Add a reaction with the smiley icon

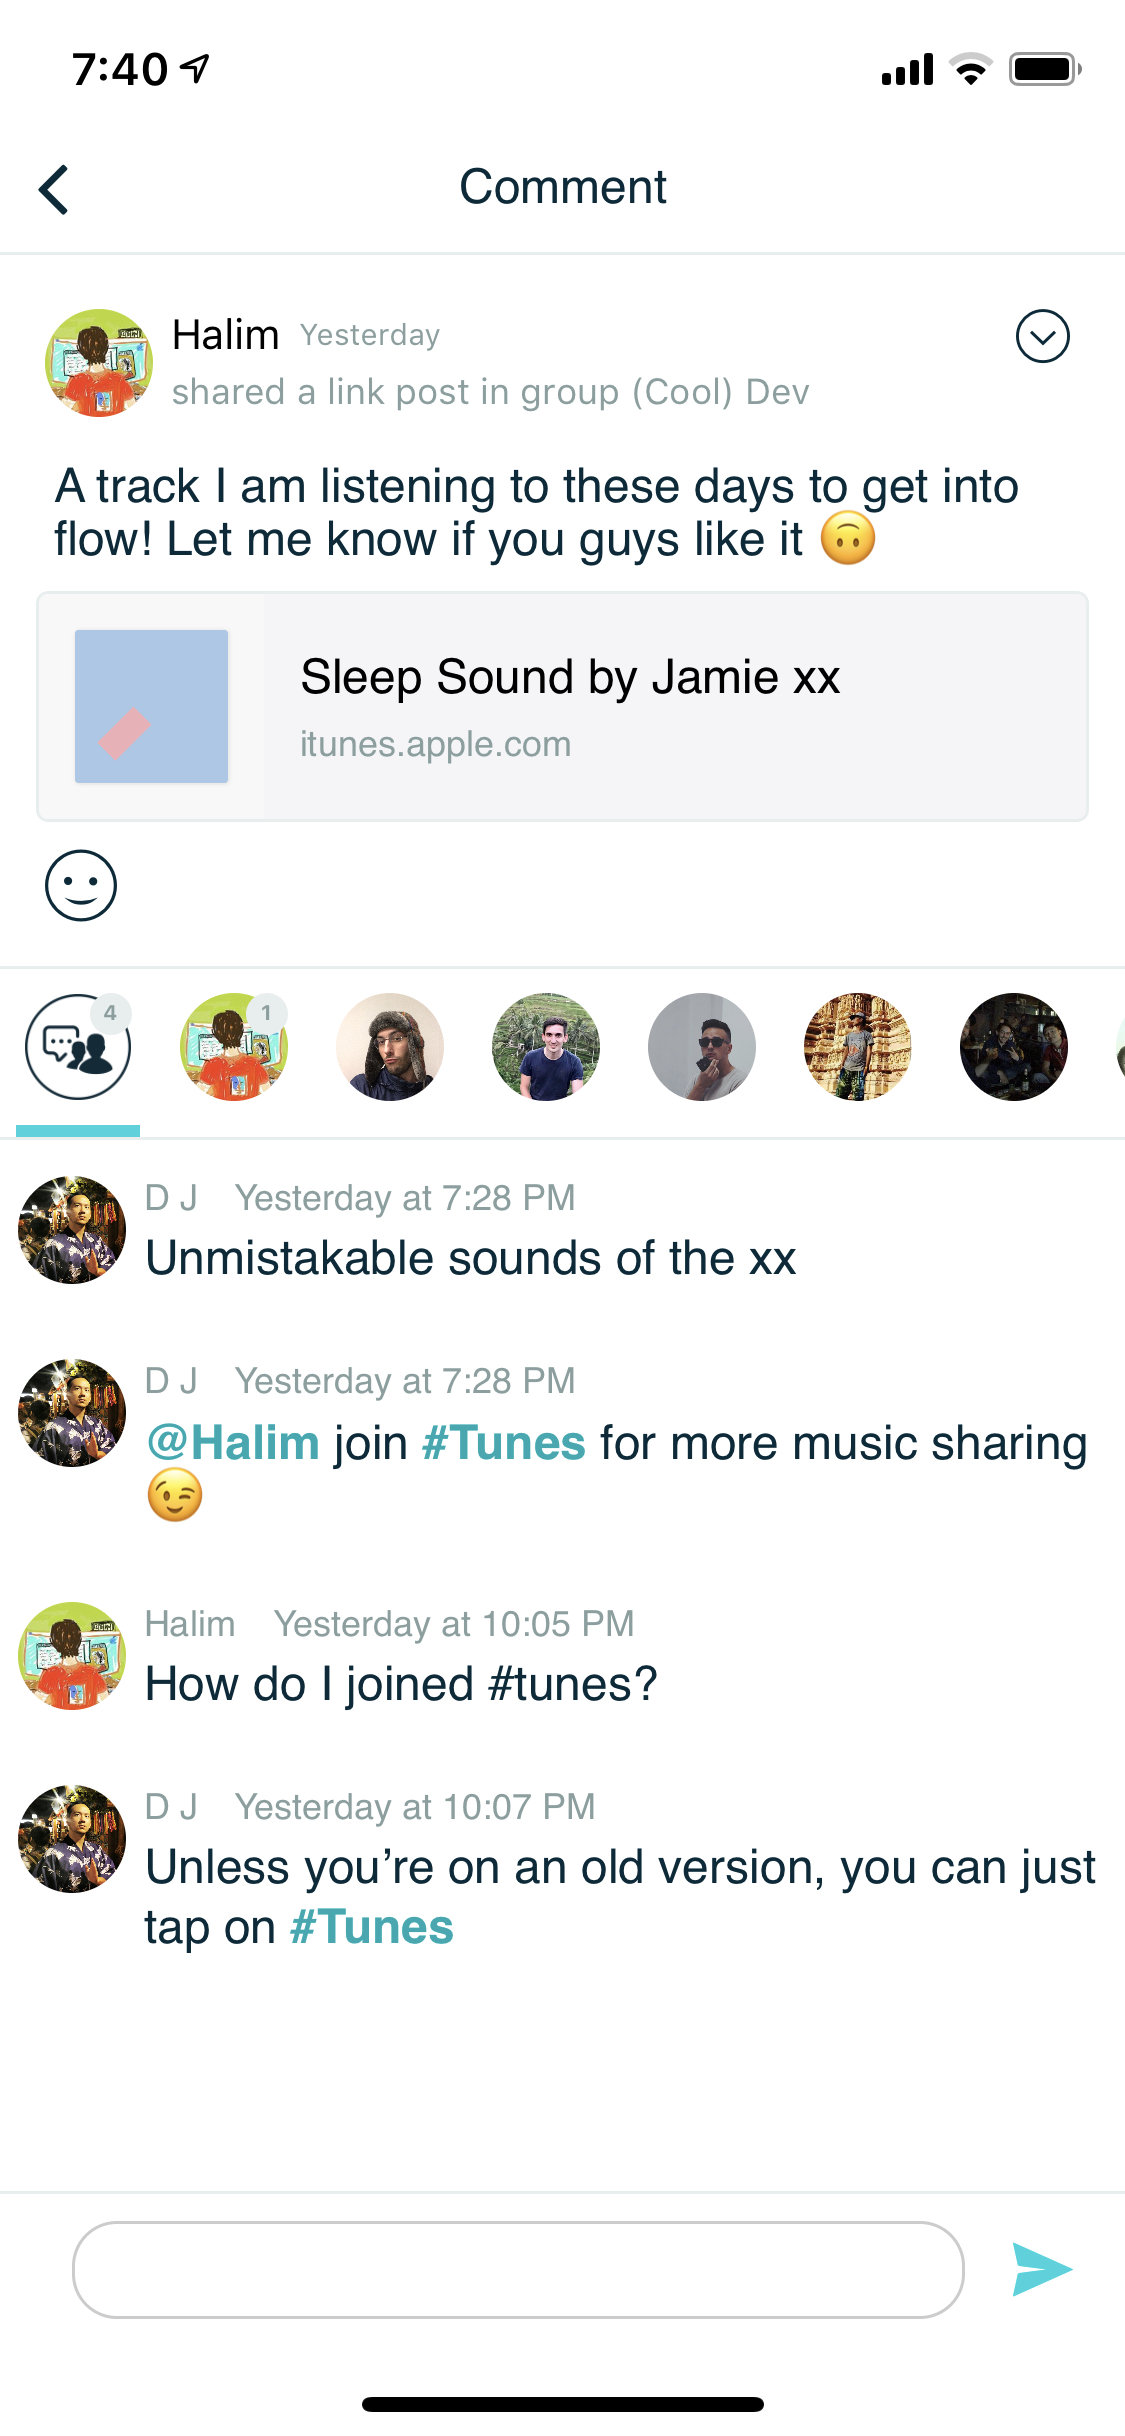pos(81,885)
